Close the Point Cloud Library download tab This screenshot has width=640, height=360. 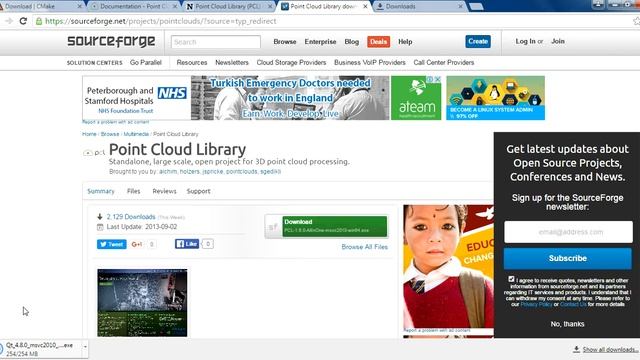click(x=365, y=7)
